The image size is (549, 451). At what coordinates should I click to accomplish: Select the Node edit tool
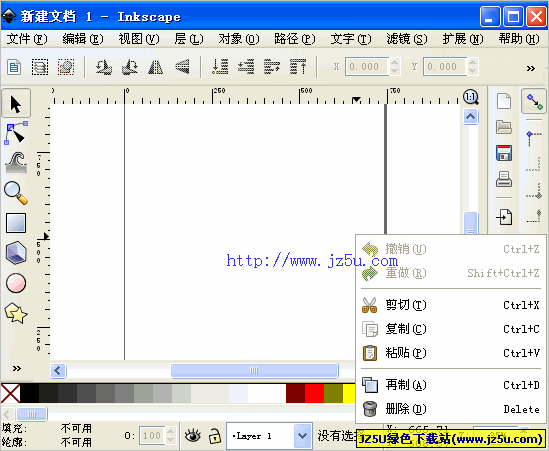point(16,133)
